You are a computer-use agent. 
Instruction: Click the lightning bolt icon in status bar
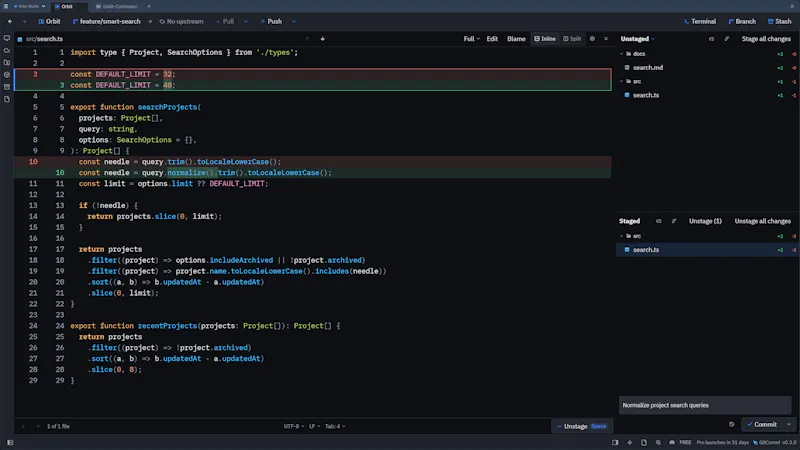tap(630, 442)
